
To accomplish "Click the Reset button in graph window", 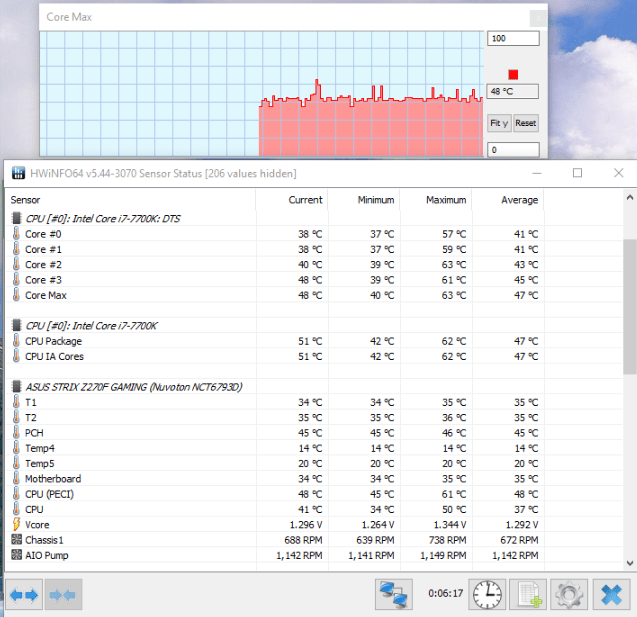I will pos(526,123).
